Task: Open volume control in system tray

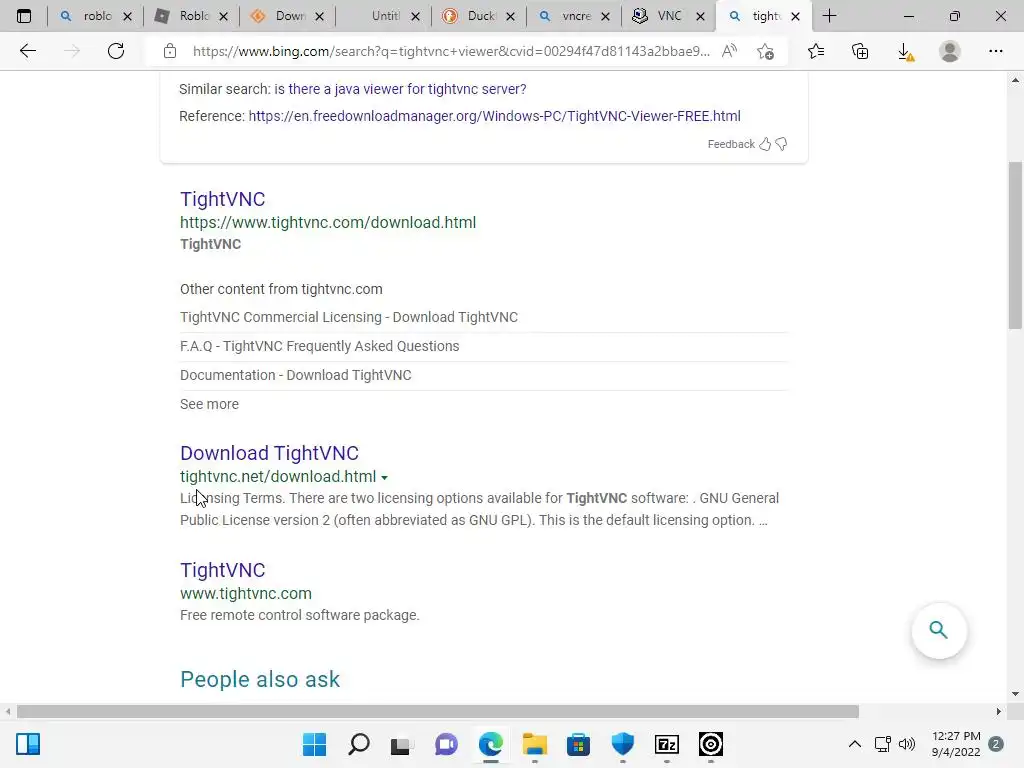Action: (907, 744)
